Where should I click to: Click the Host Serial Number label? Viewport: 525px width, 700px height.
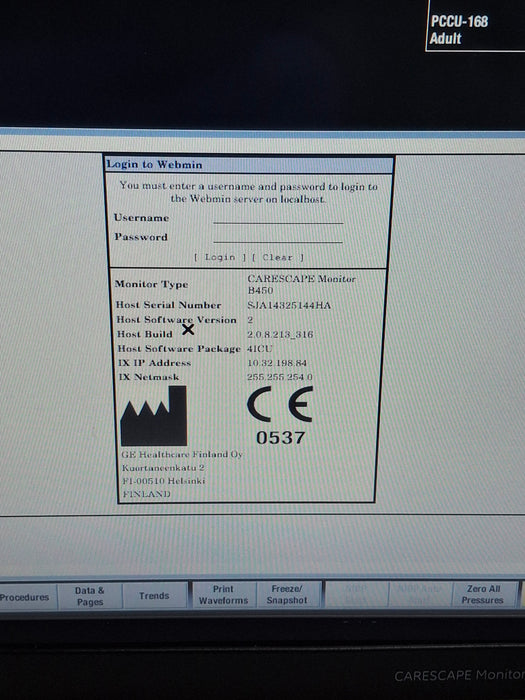click(x=169, y=305)
